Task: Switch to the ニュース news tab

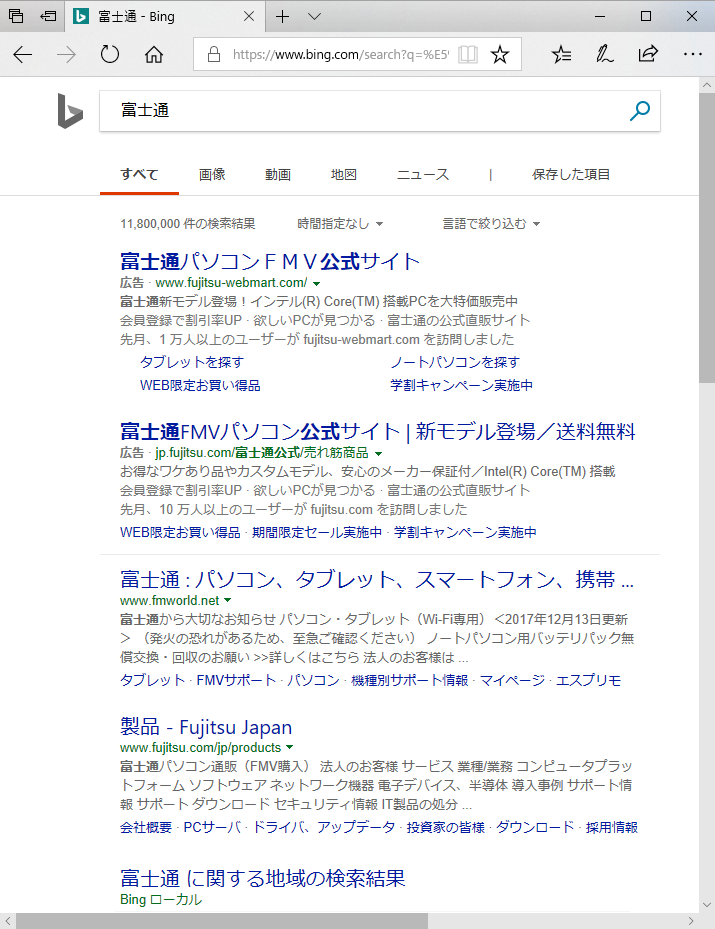Action: [x=423, y=174]
